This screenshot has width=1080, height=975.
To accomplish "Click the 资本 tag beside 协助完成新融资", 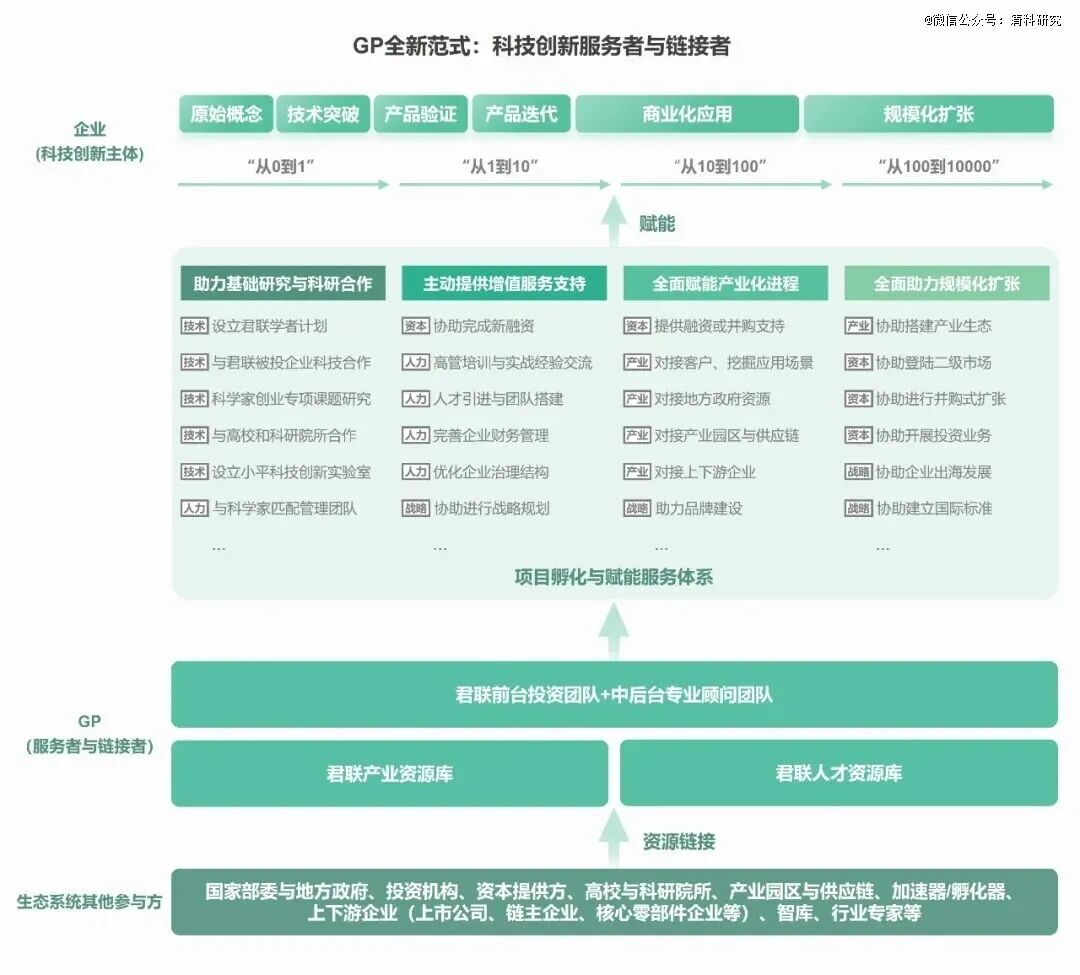I will tap(415, 326).
